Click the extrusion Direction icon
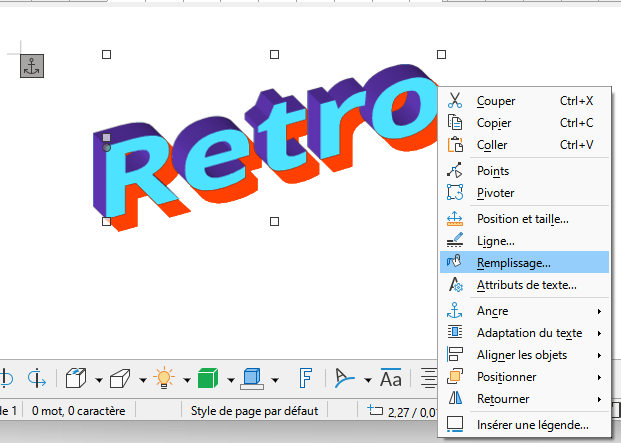 (120, 378)
